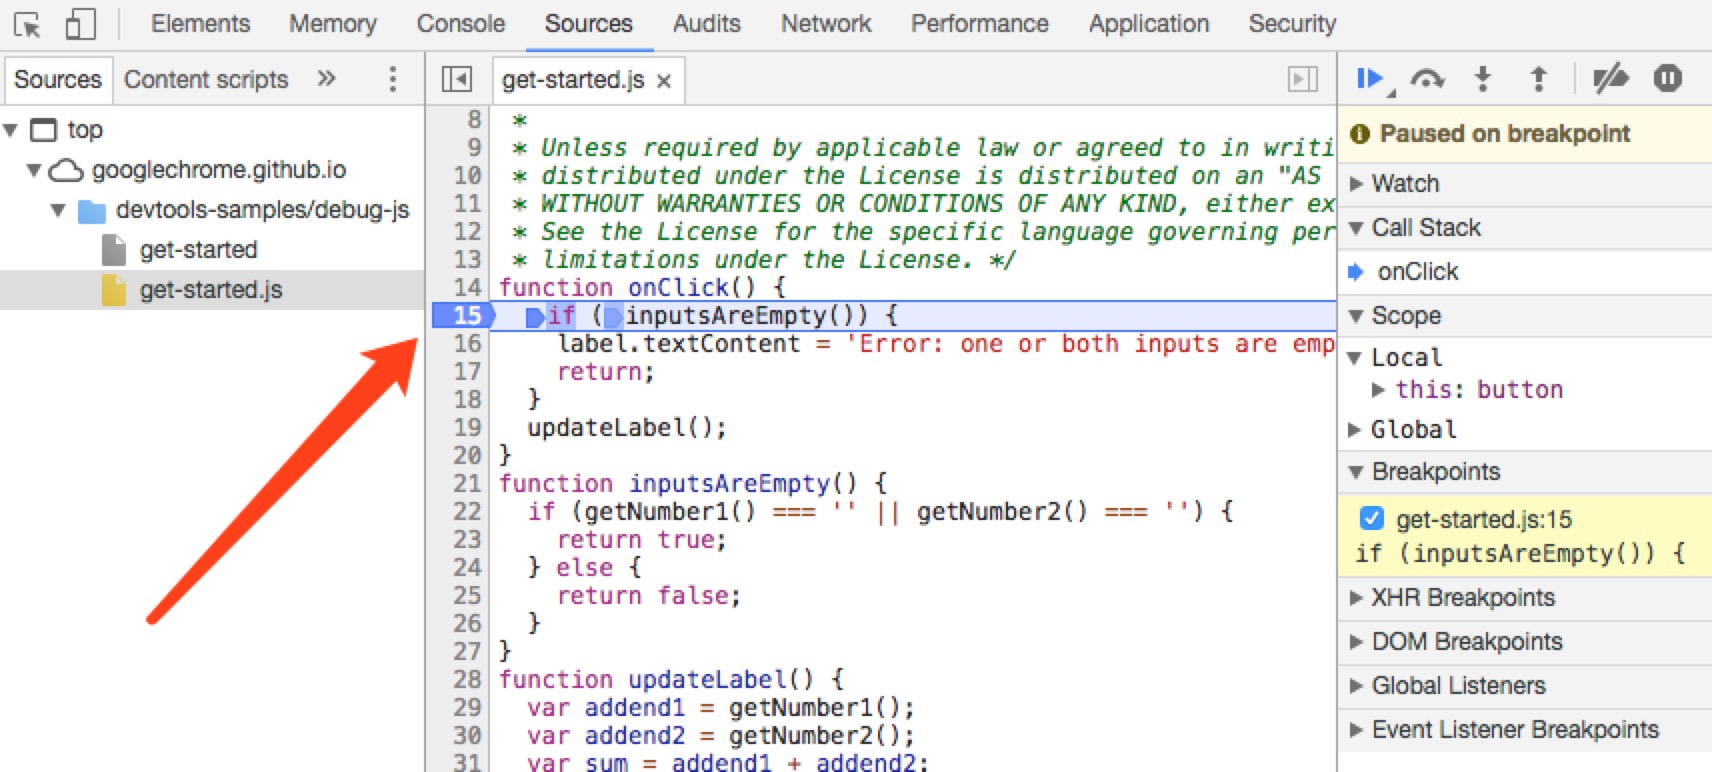
Task: Select the Sources panel tab
Action: coord(589,23)
